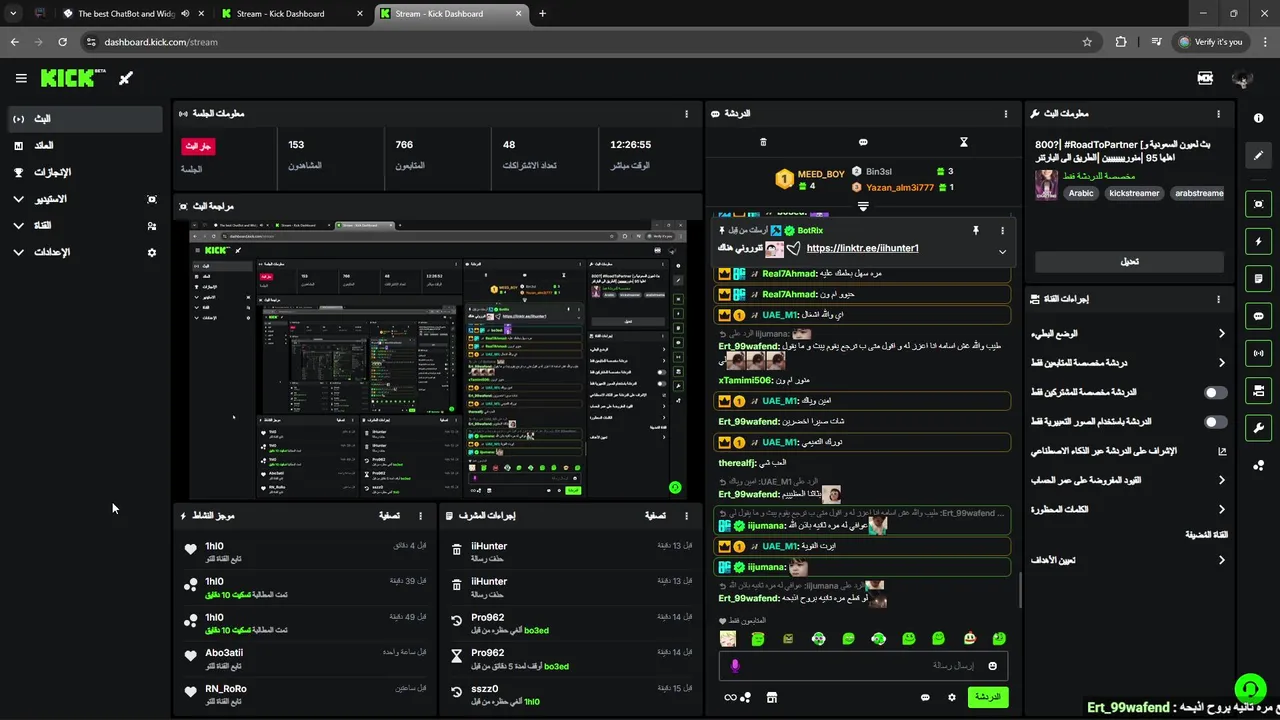Open followers-only chat chevron
1280x720 pixels.
coord(1221,363)
